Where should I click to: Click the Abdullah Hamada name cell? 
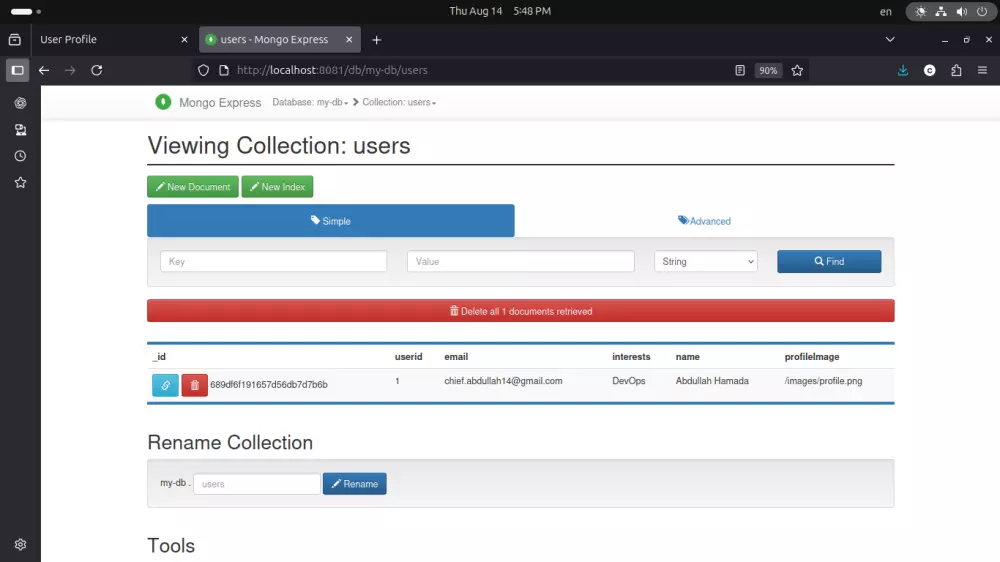click(x=712, y=381)
